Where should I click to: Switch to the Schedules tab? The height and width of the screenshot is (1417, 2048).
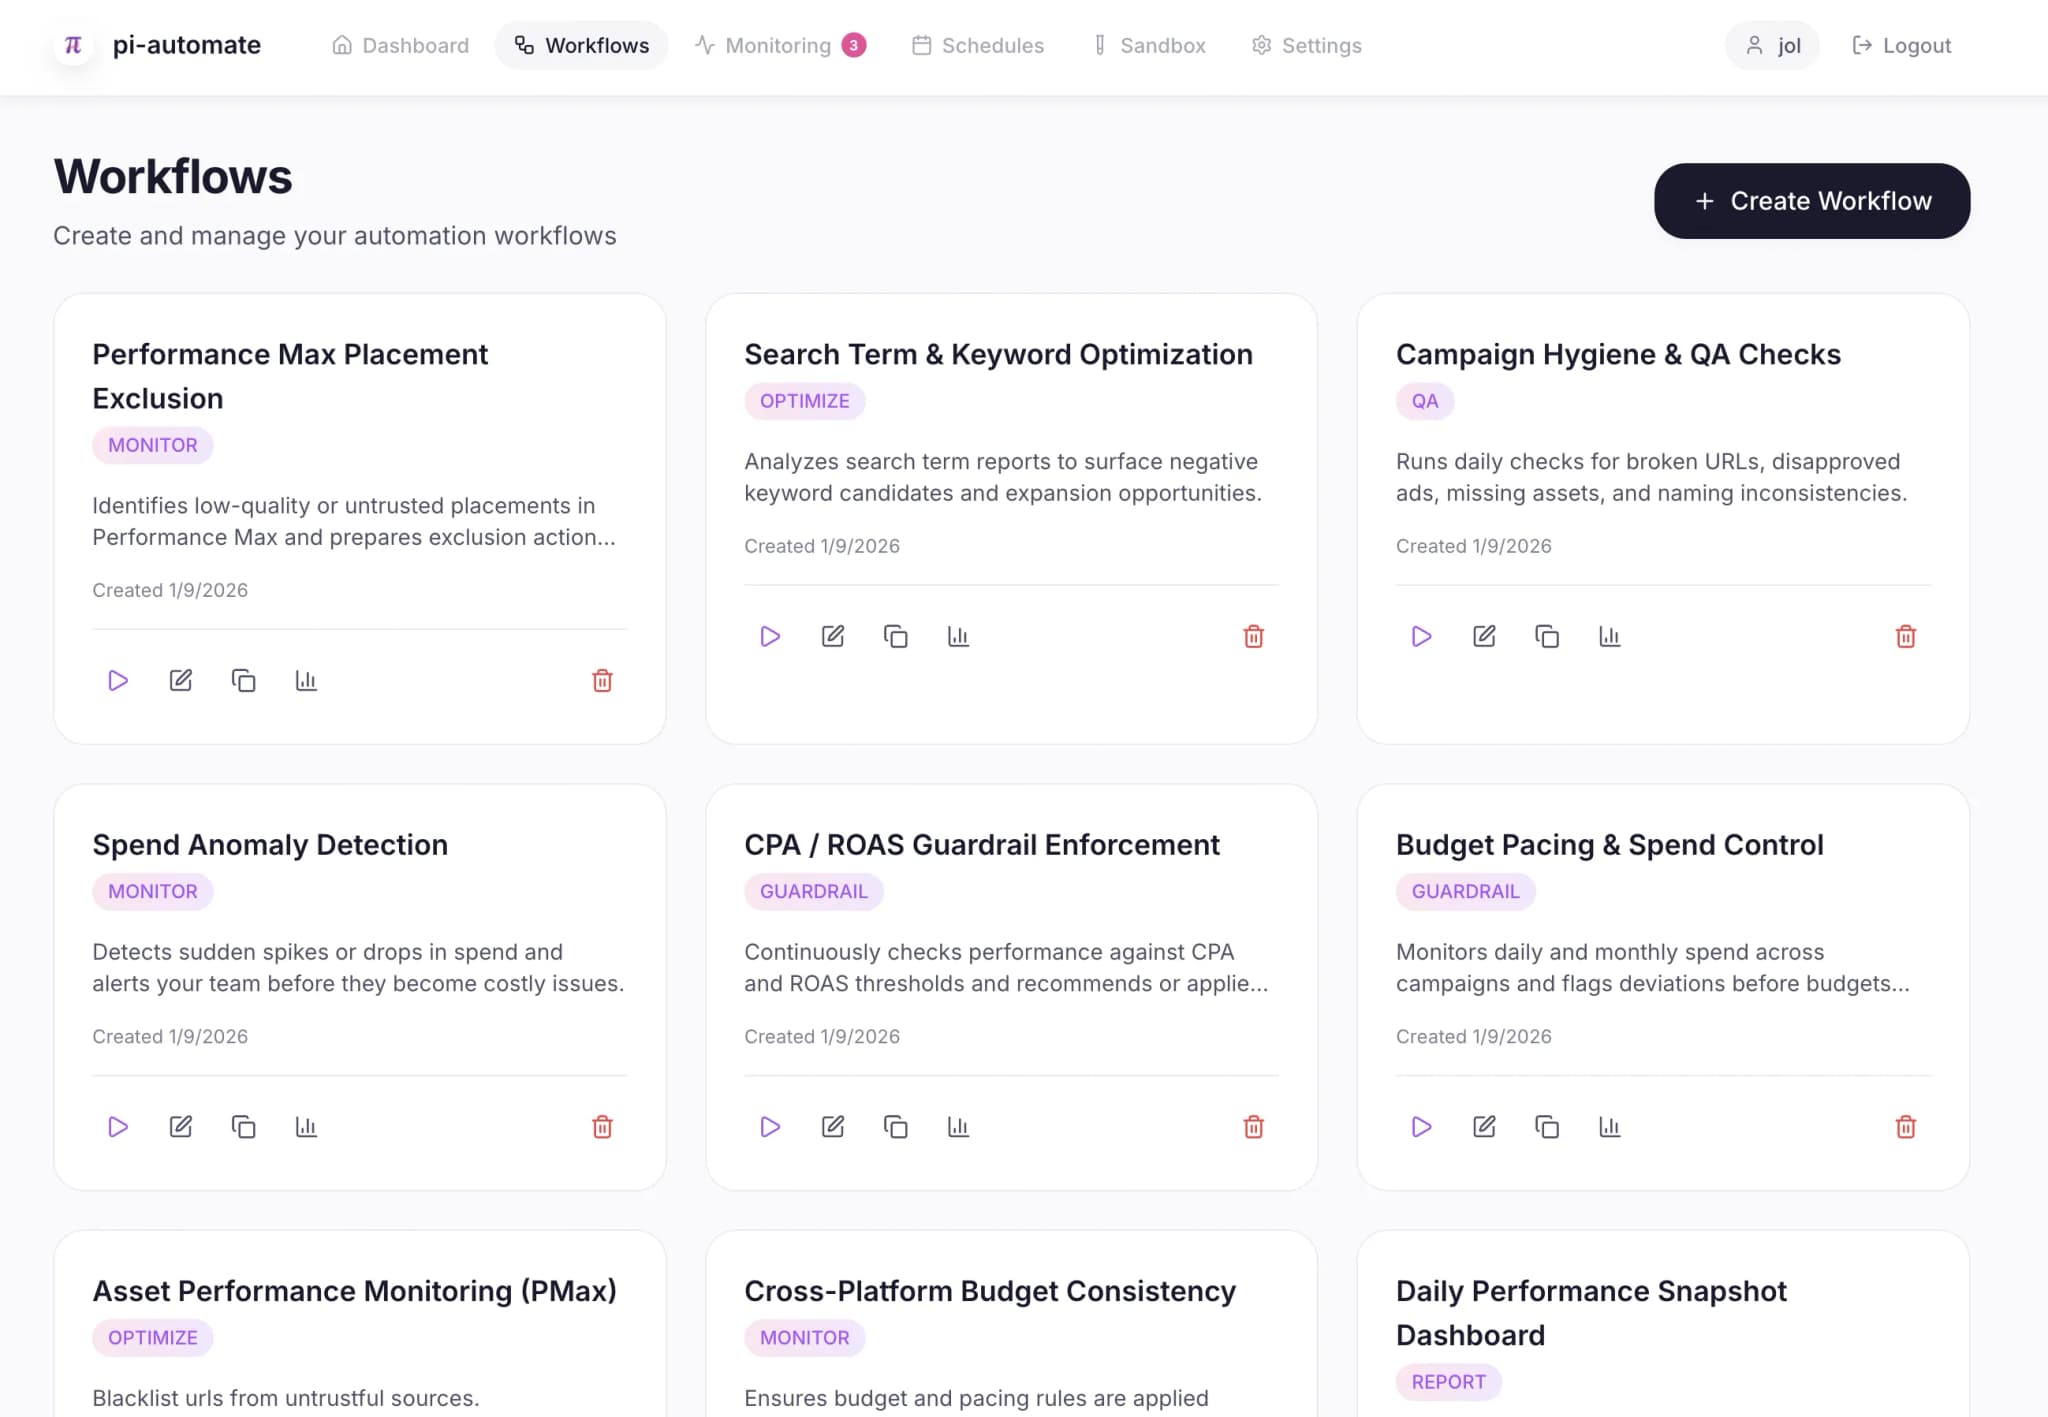click(978, 45)
